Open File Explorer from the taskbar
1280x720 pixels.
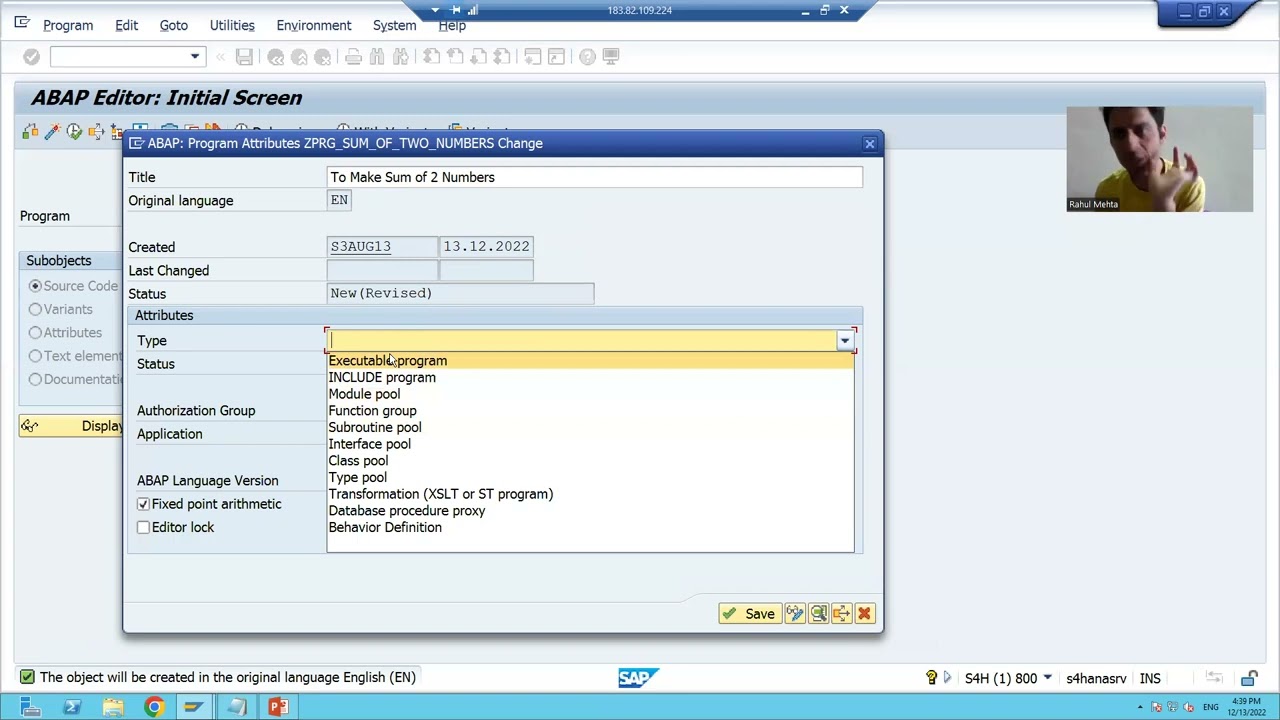(x=112, y=708)
